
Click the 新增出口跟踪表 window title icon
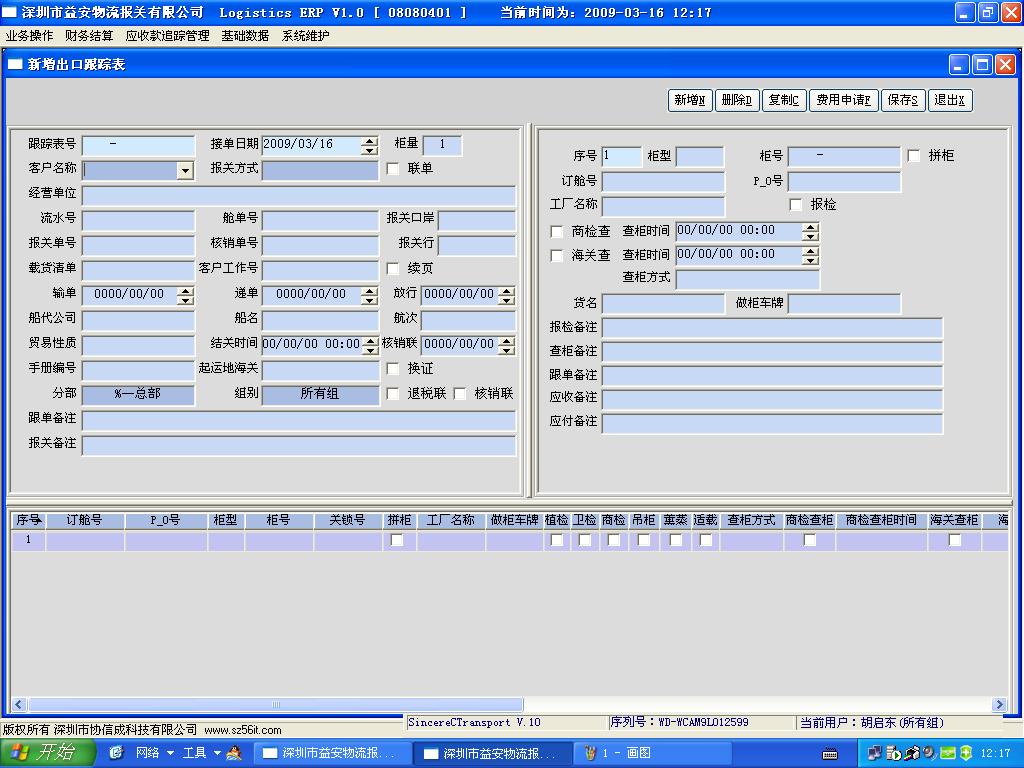tap(15, 65)
